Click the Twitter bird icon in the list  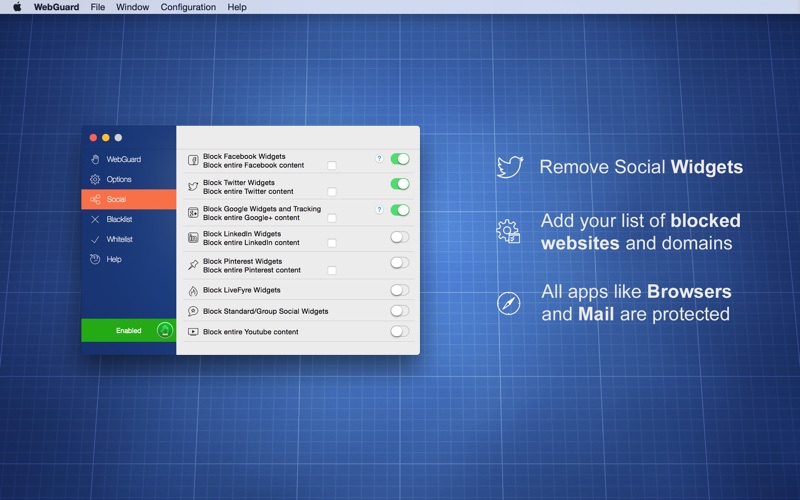(x=193, y=186)
